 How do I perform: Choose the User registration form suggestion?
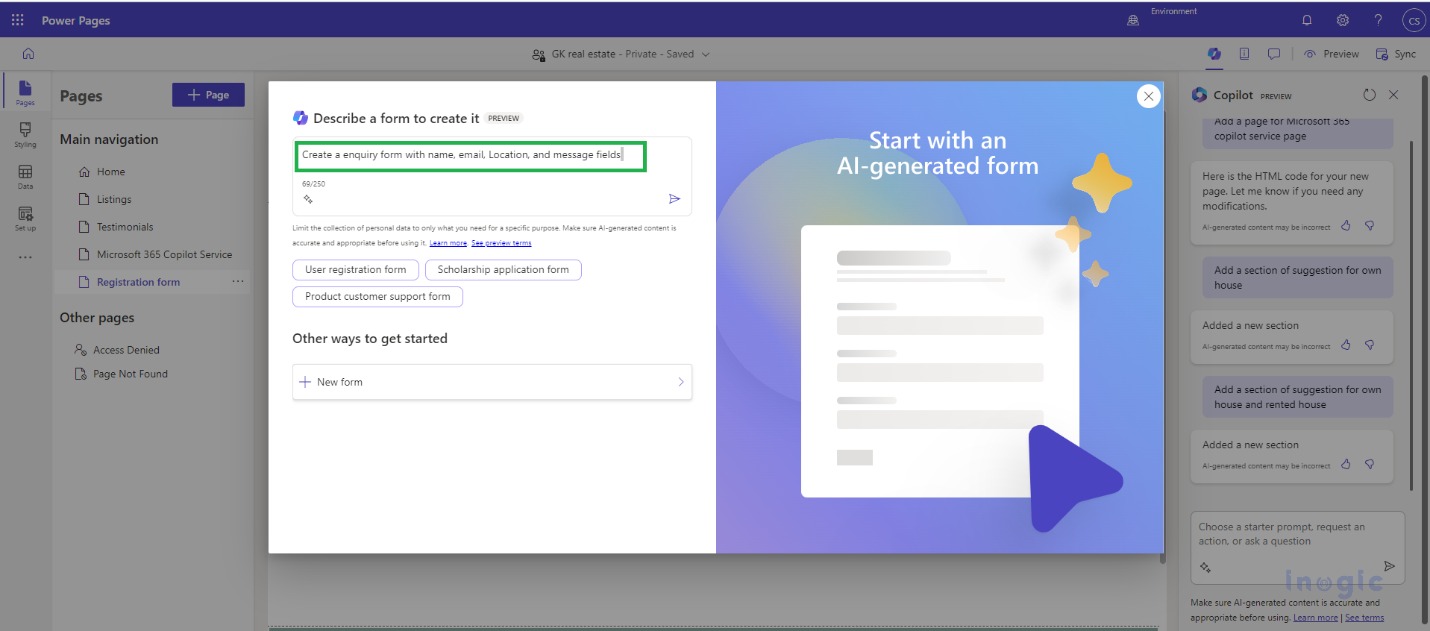(355, 270)
